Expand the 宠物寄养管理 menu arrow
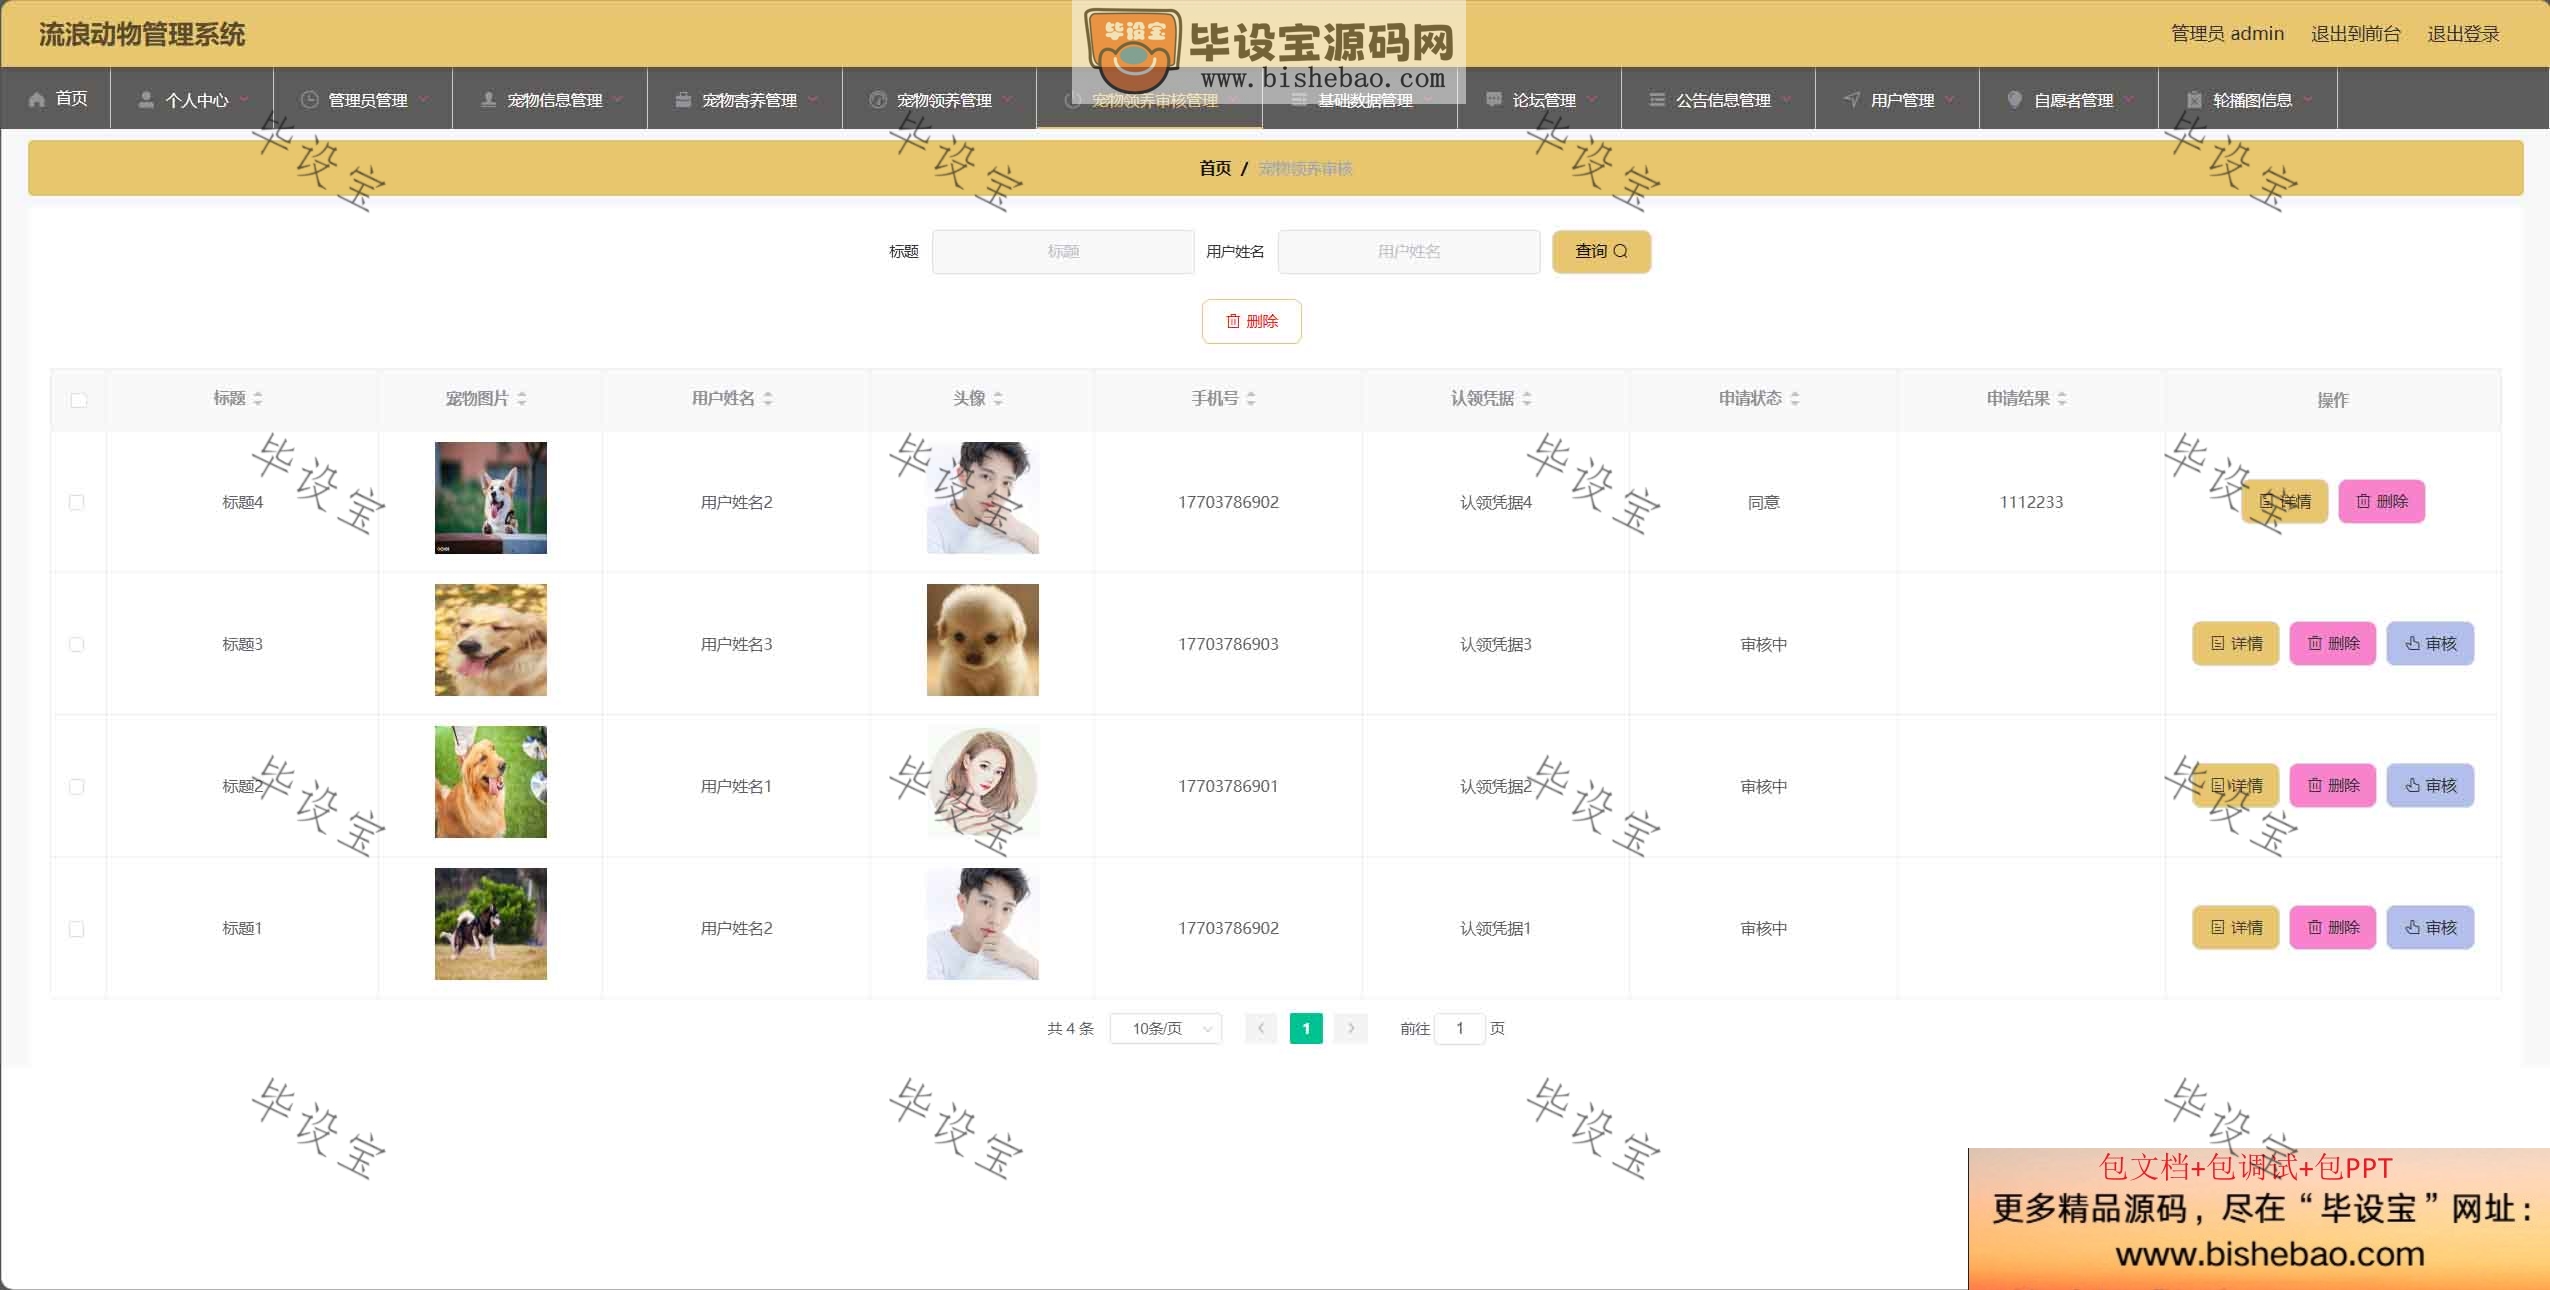This screenshot has width=2550, height=1290. click(x=813, y=99)
